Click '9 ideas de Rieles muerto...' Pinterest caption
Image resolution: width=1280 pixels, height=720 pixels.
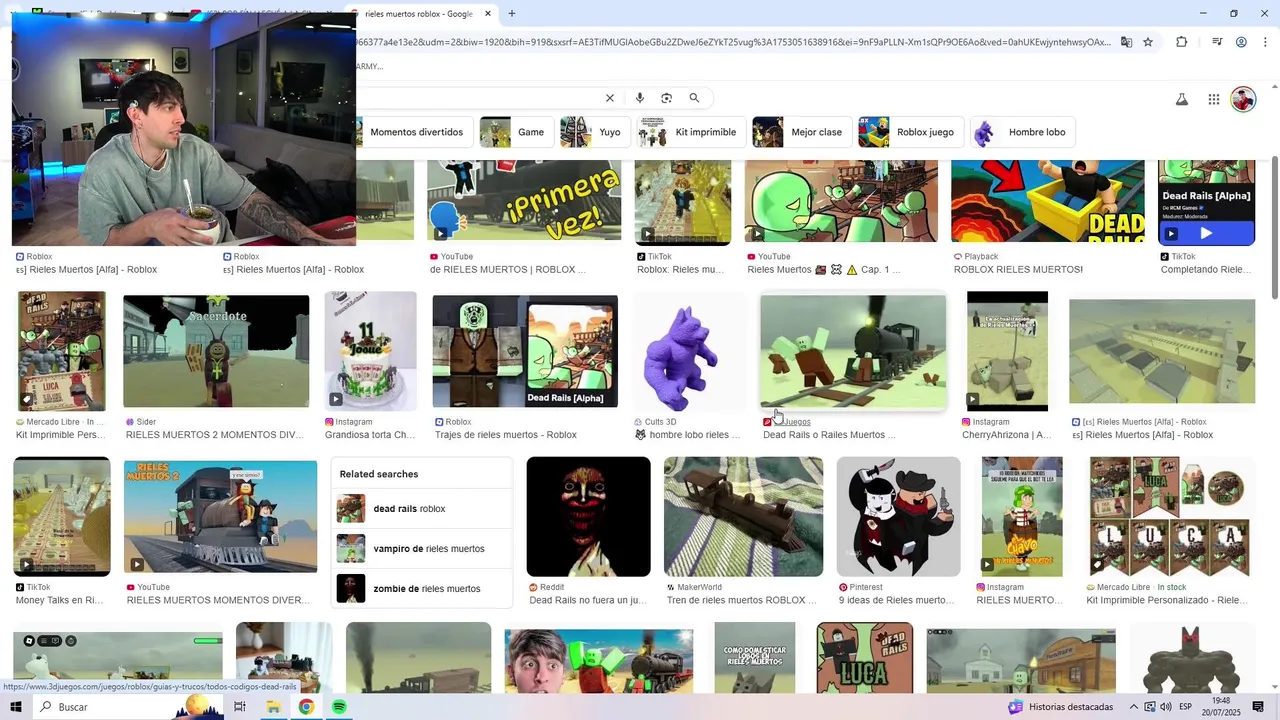click(x=896, y=601)
